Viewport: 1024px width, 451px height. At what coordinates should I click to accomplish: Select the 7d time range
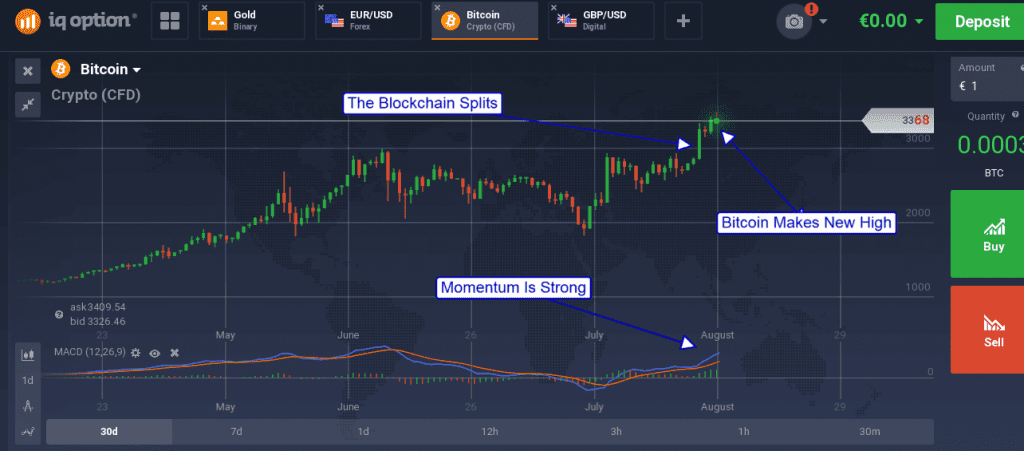(236, 431)
